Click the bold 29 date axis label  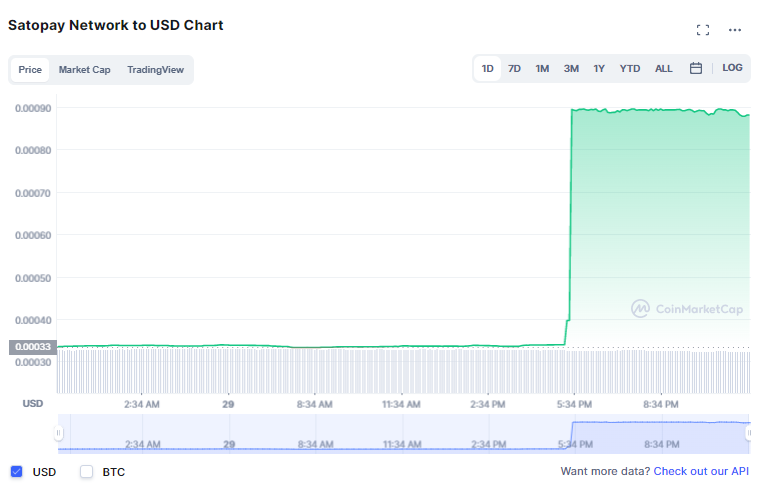[228, 405]
